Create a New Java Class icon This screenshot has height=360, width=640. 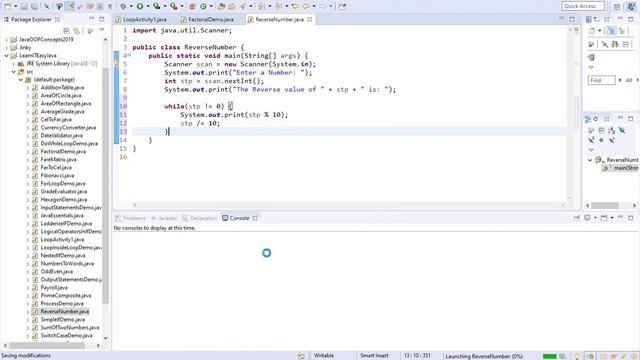pos(203,6)
